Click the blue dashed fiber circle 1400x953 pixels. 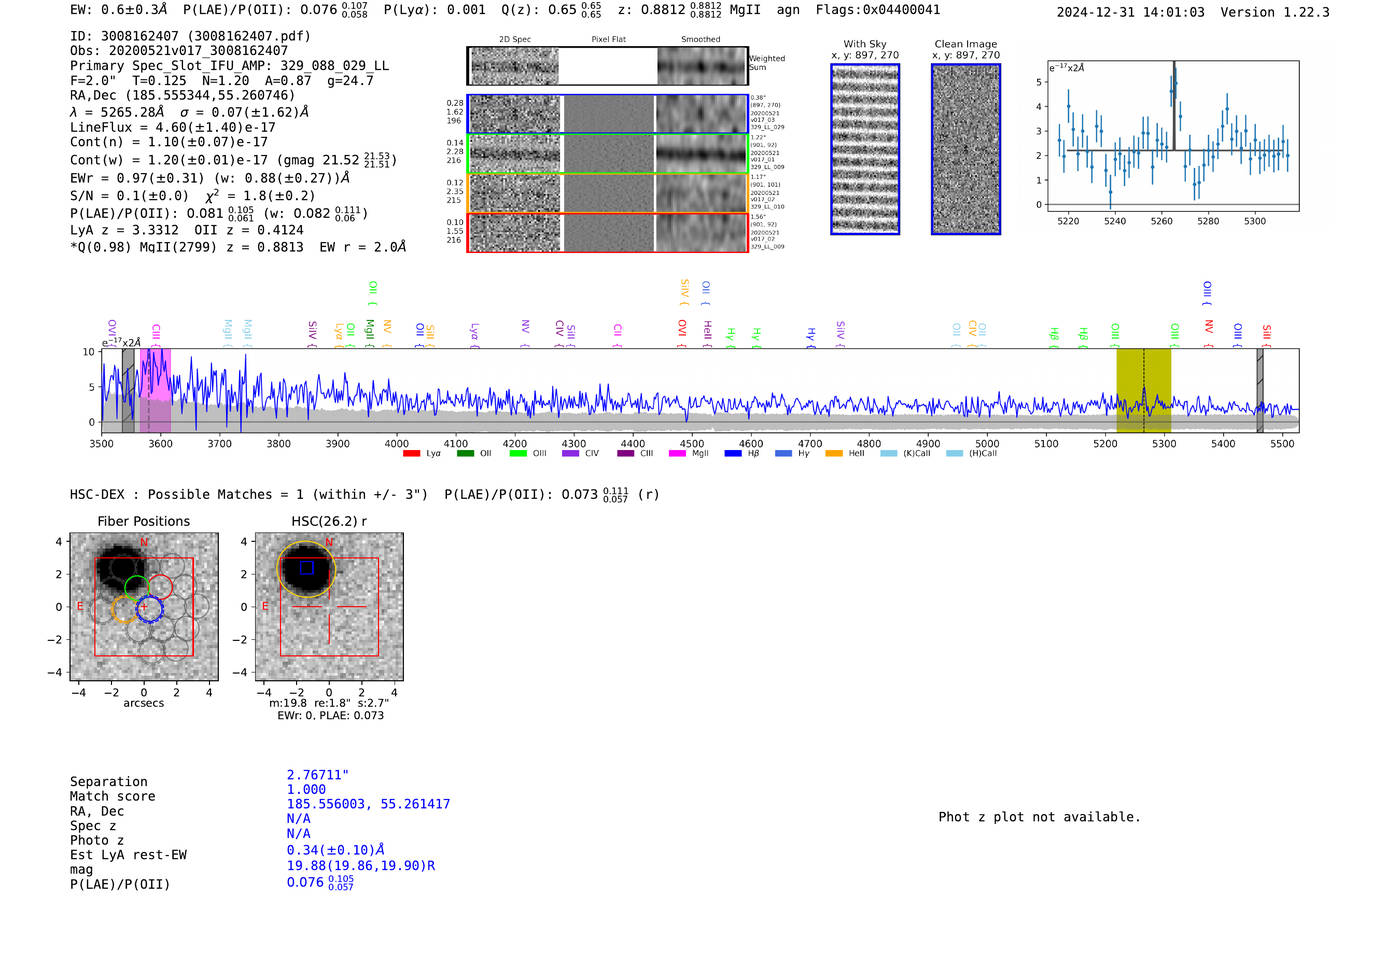[149, 608]
